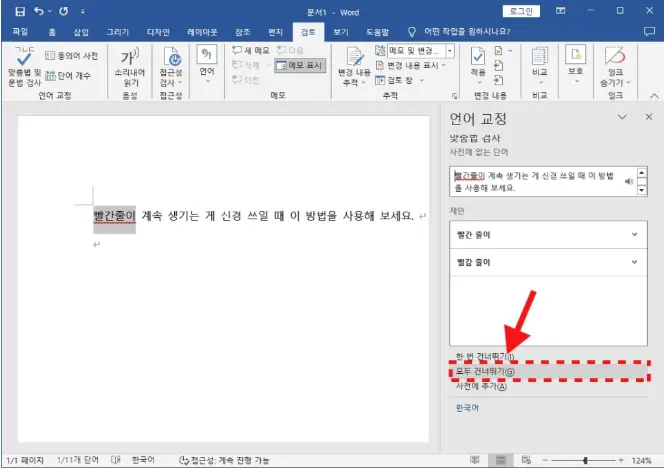
Task: Expand options for suggestion 빨간 줄이
Action: click(x=636, y=234)
